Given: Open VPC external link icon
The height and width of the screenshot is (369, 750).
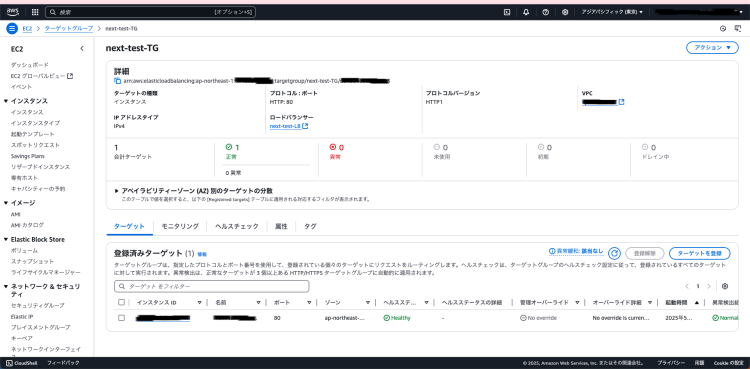Looking at the screenshot, I should click(x=621, y=102).
